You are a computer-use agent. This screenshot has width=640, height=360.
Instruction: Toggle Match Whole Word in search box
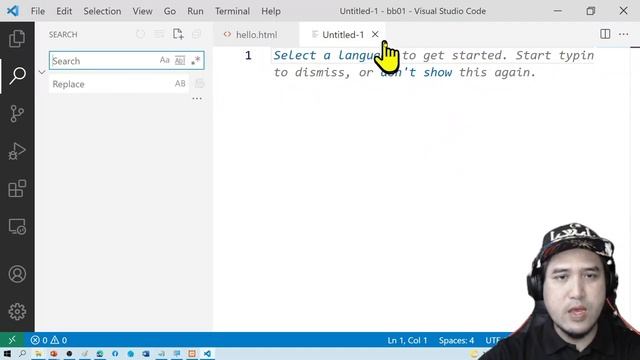[180, 60]
